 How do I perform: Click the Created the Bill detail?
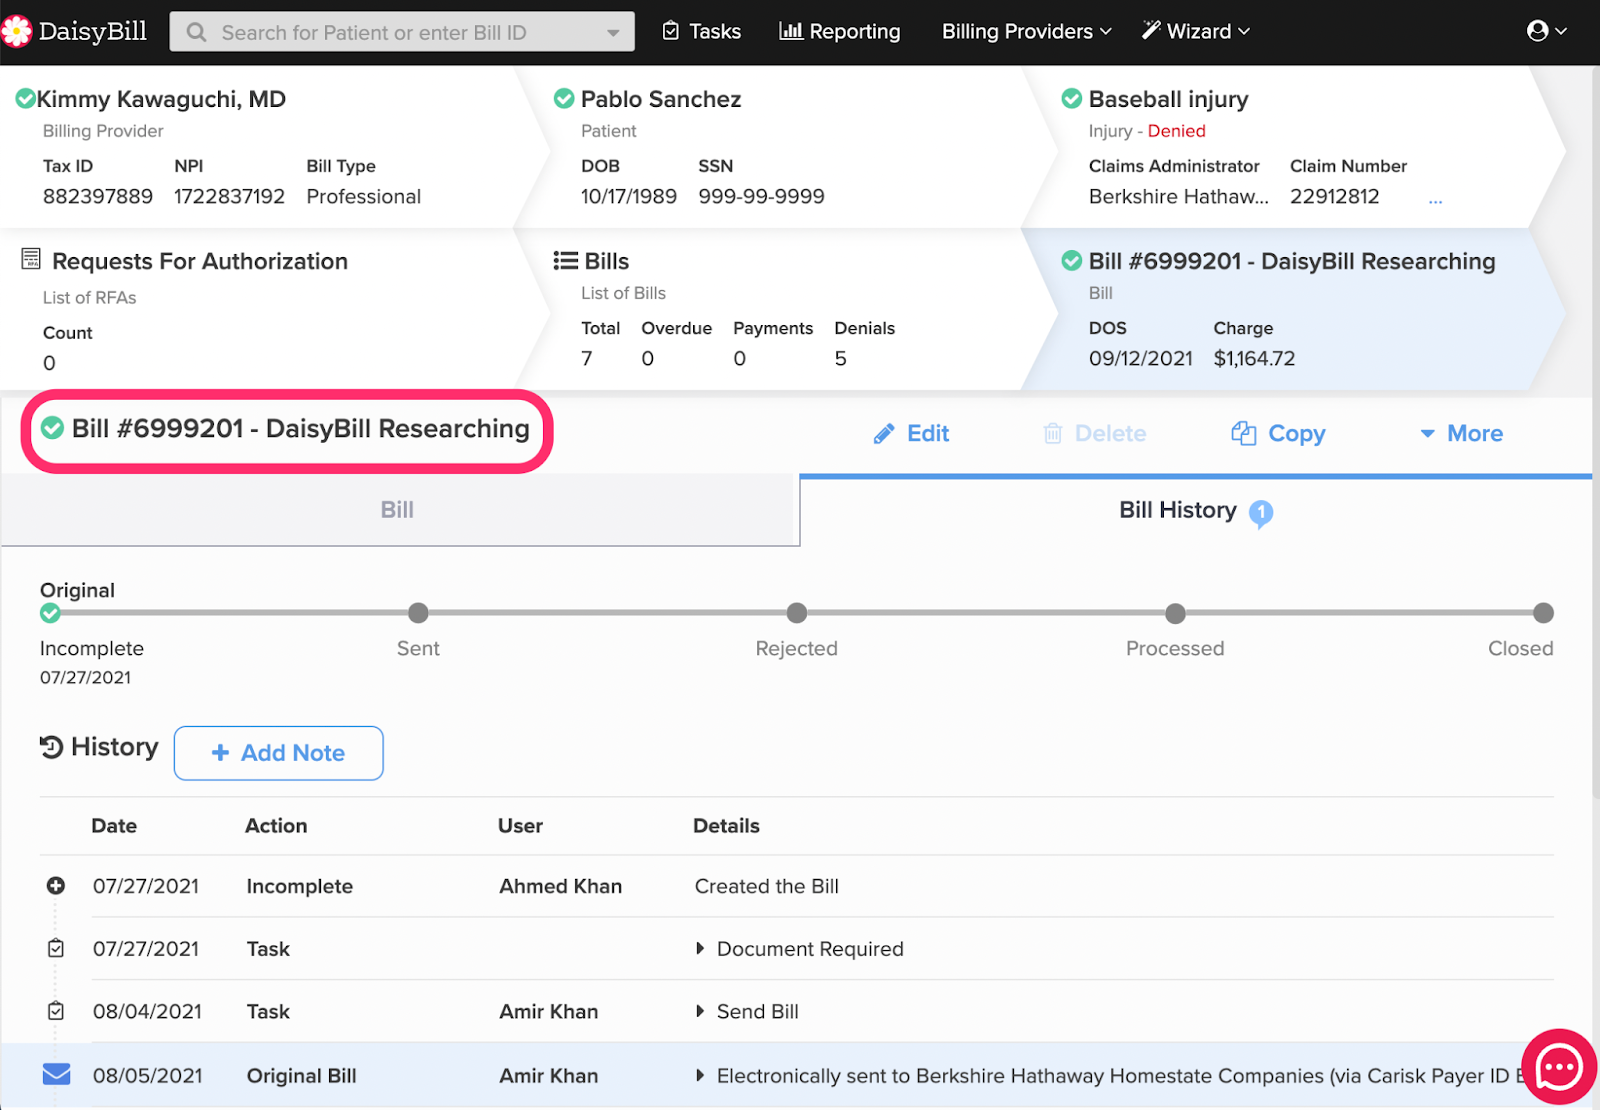point(767,886)
